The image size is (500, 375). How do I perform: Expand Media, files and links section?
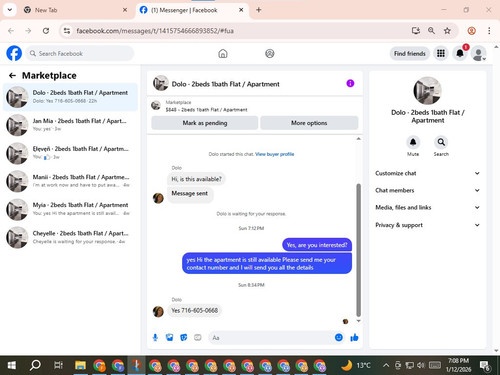pos(428,207)
